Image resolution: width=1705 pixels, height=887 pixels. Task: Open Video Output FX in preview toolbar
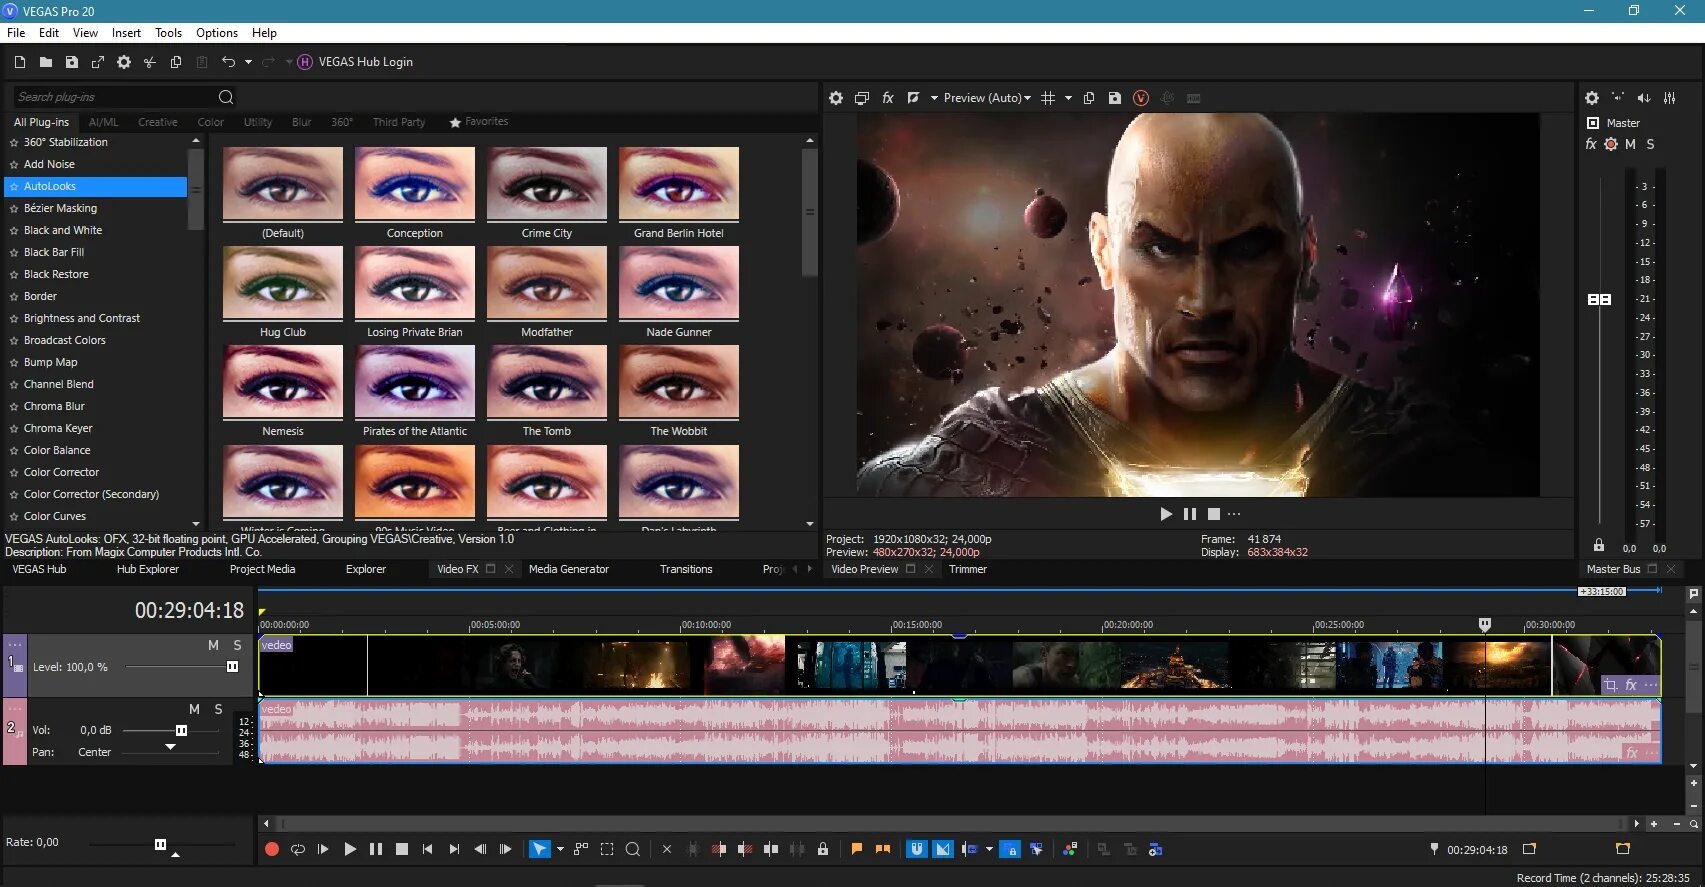point(887,98)
